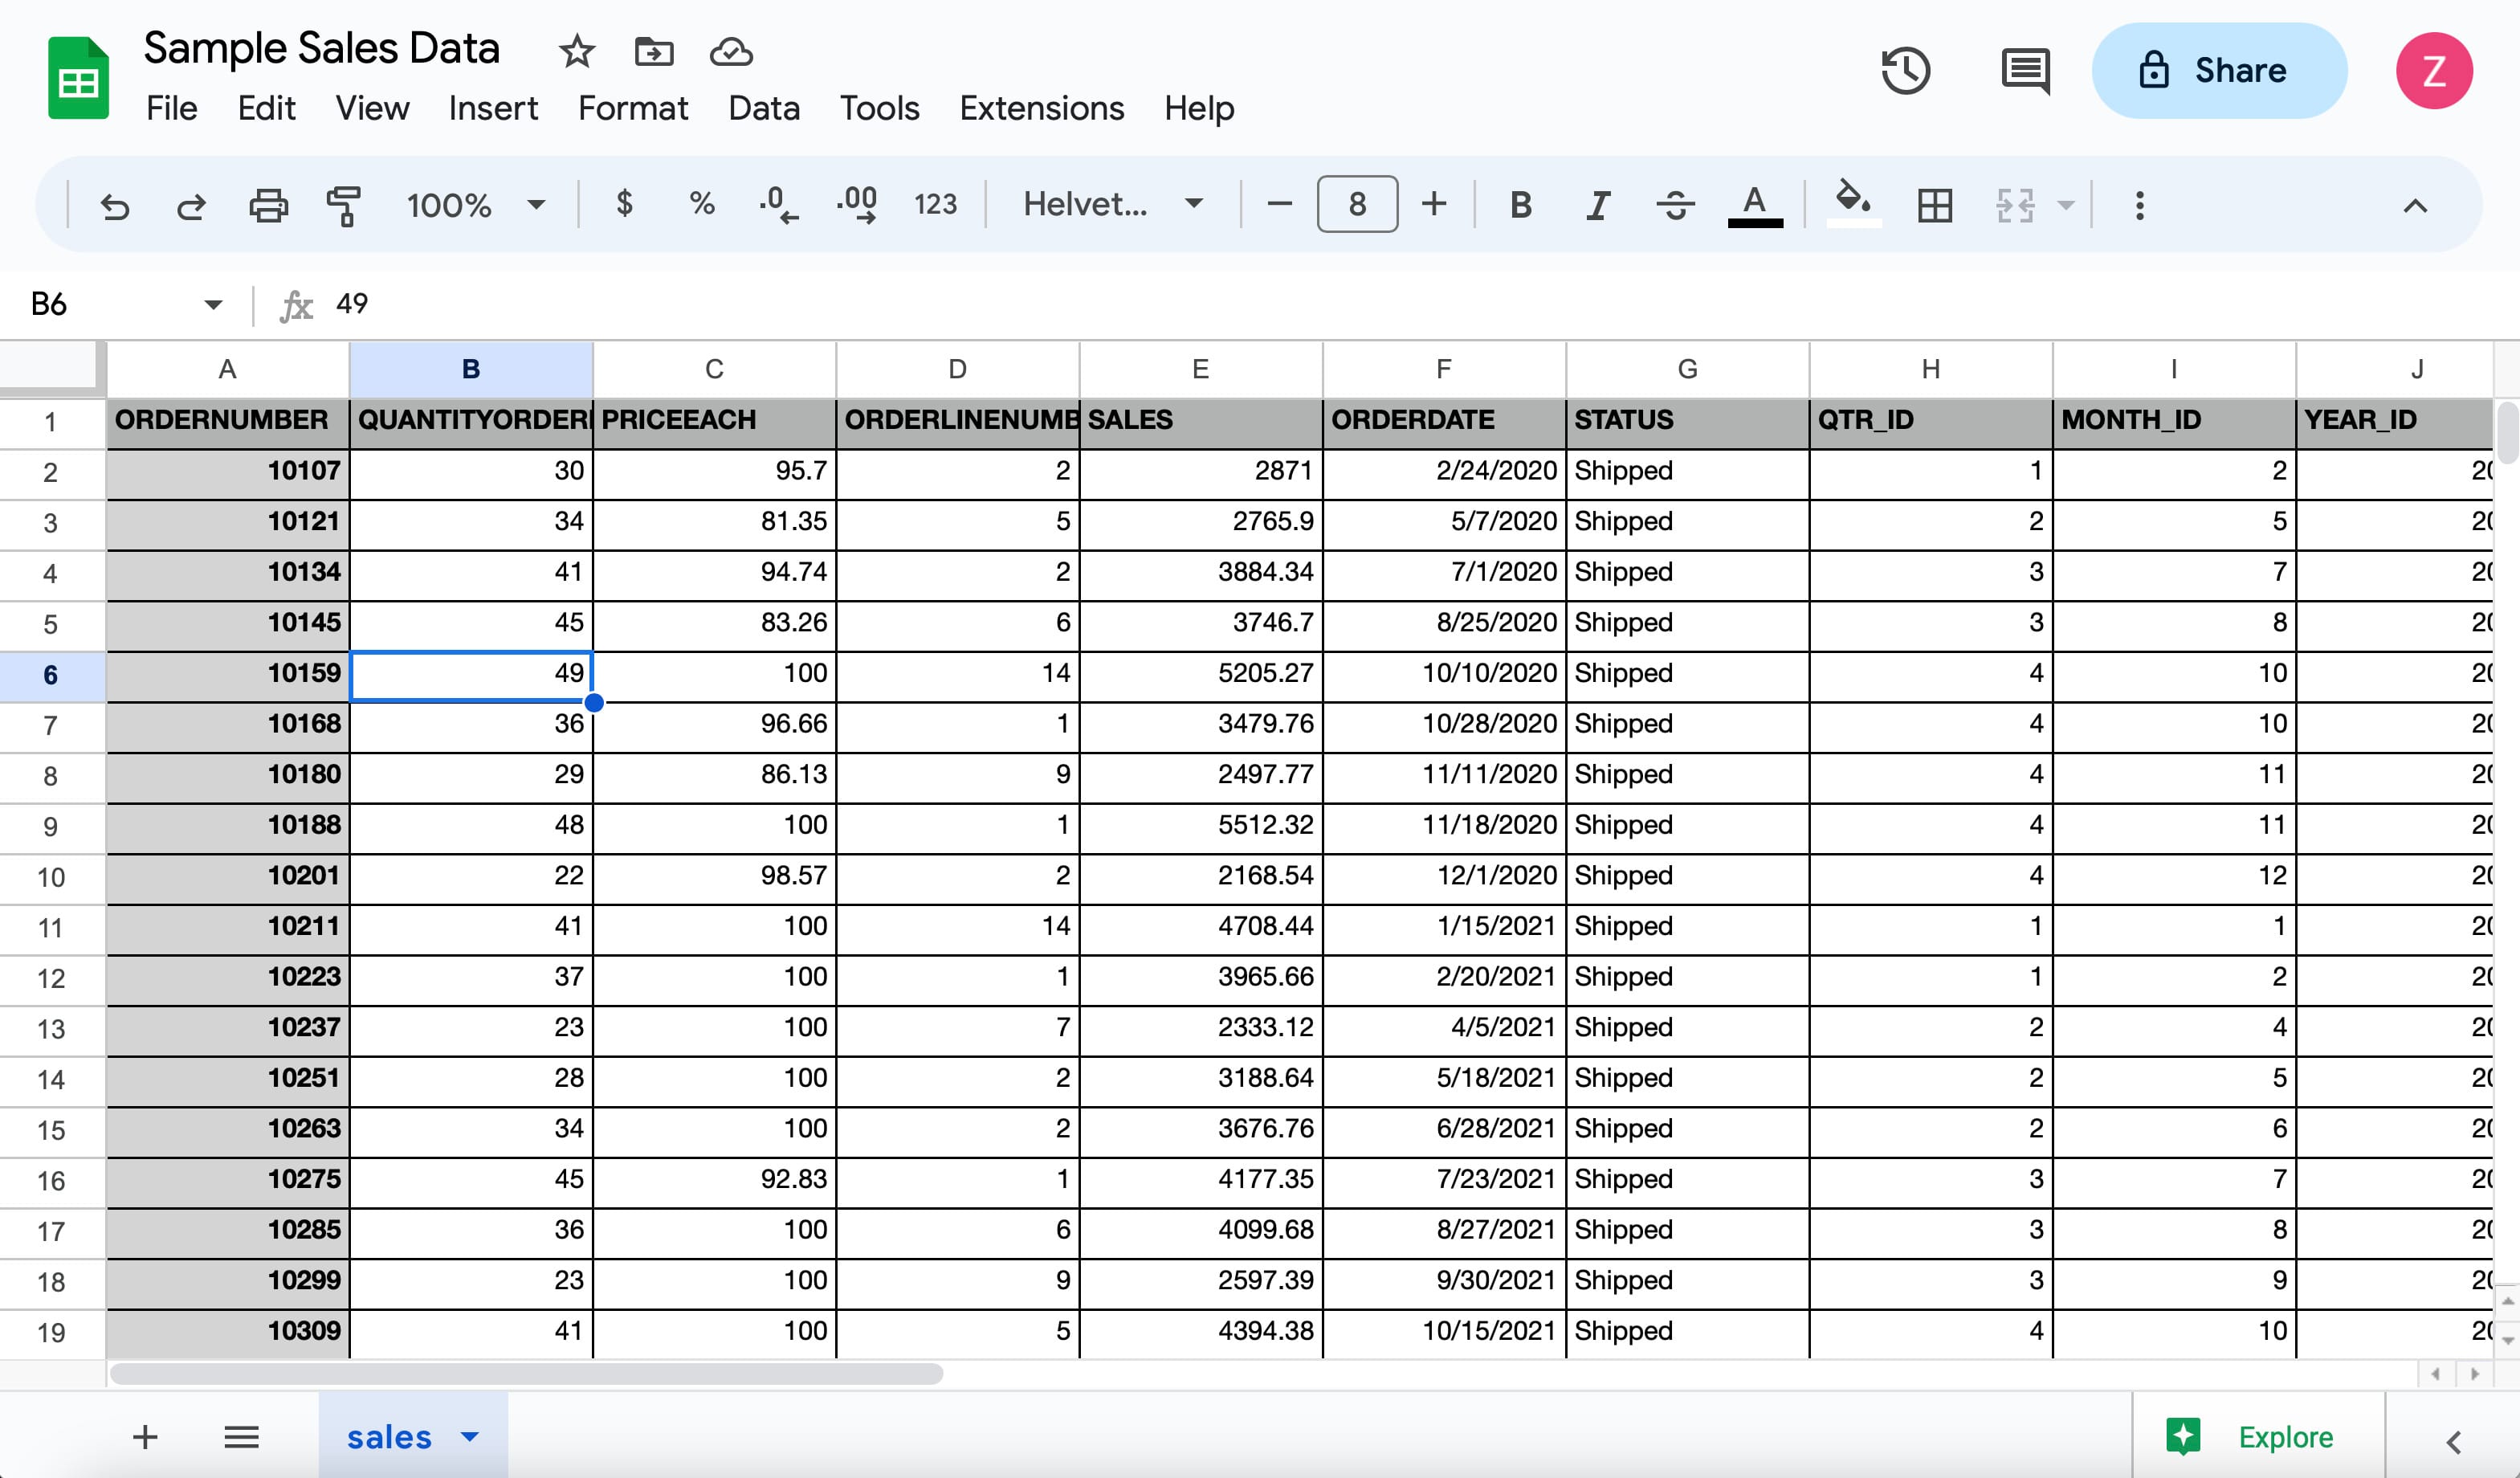The image size is (2520, 1478).
Task: Toggle italic formatting
Action: point(1597,205)
